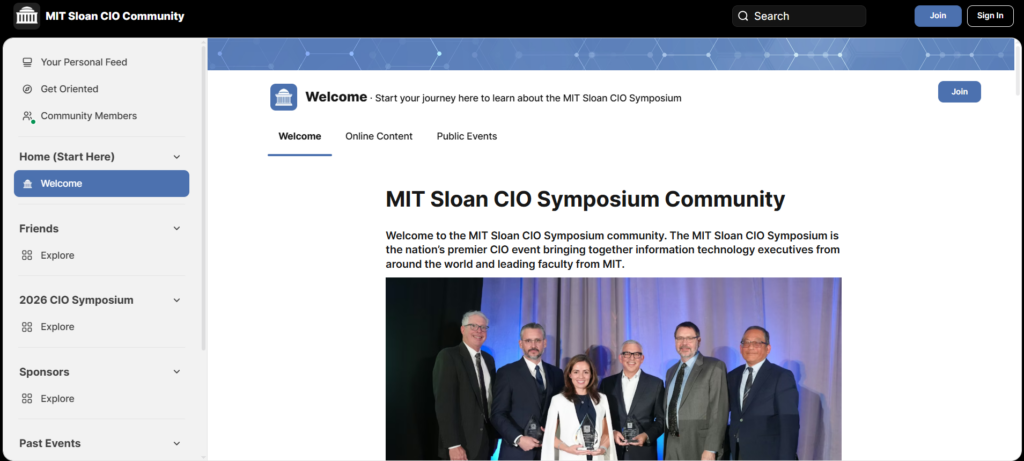Switch to the Public Events tab
The width and height of the screenshot is (1024, 461).
[x=467, y=136]
